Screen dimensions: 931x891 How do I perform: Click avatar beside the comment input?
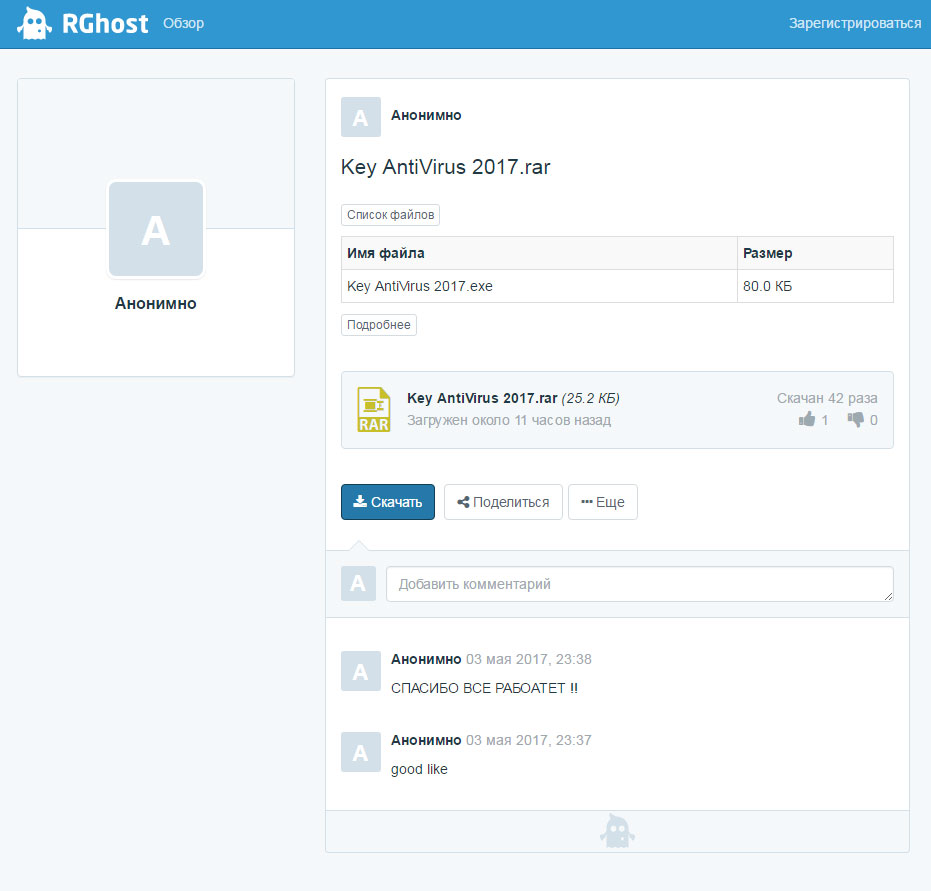coord(358,584)
